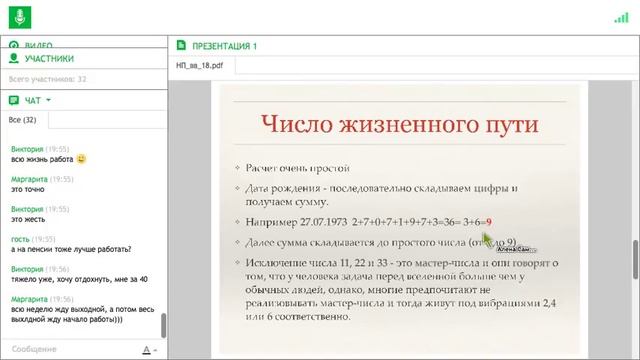Click the participants person icon
Image resolution: width=640 pixels, height=360 pixels.
click(14, 58)
